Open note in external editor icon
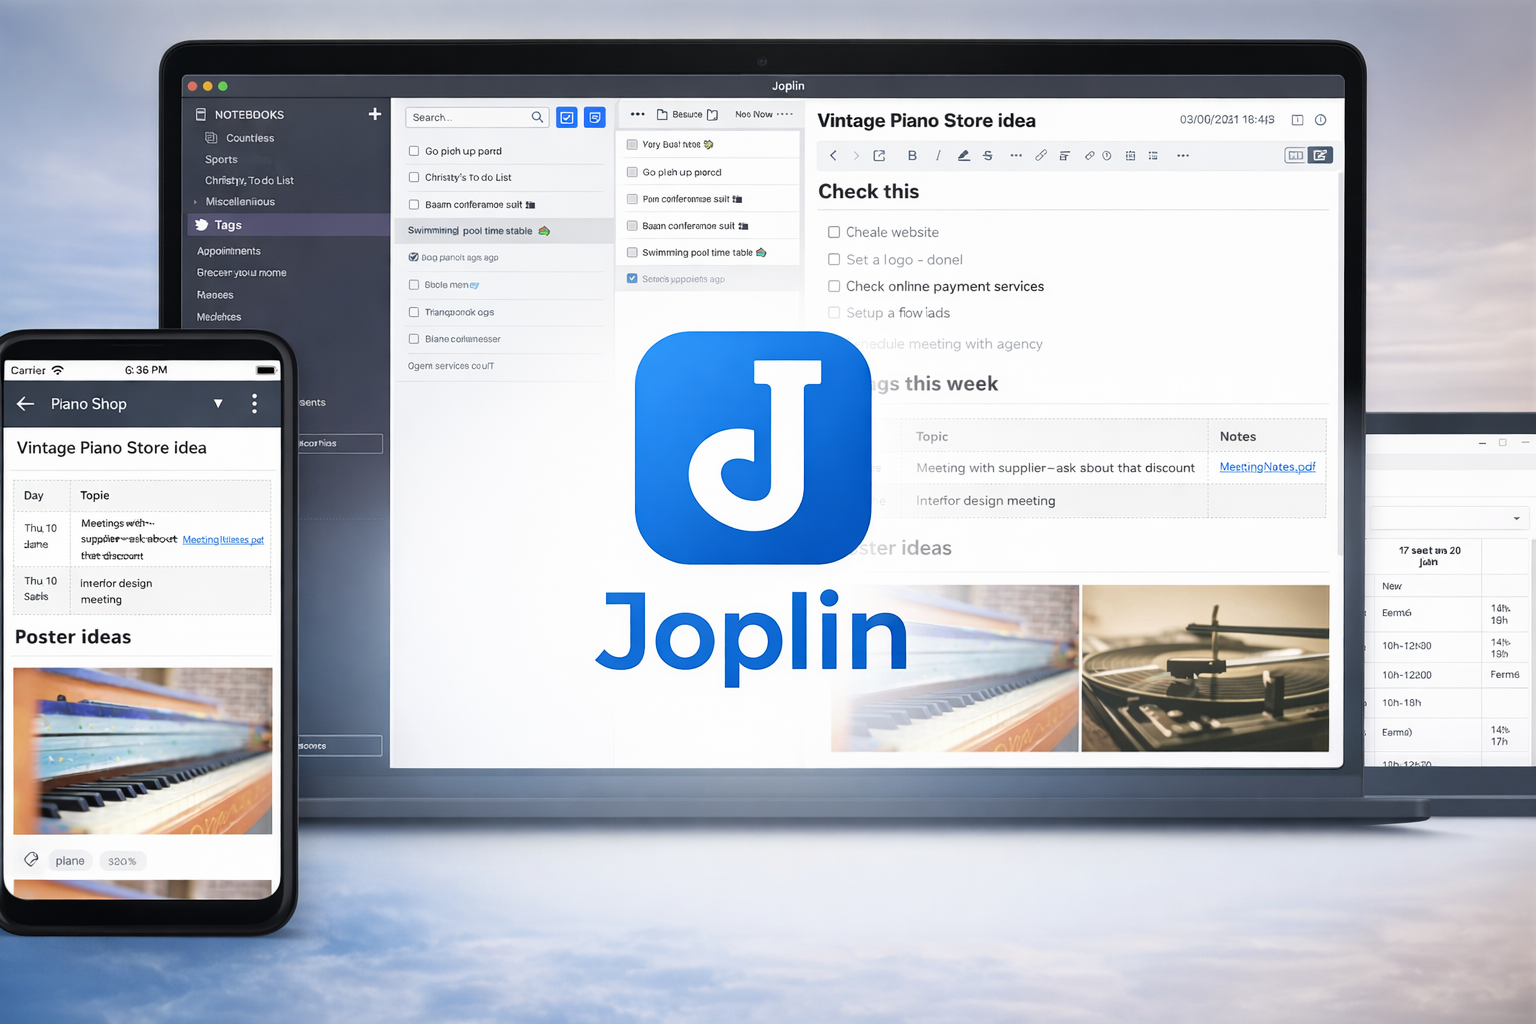Viewport: 1536px width, 1024px height. click(879, 156)
